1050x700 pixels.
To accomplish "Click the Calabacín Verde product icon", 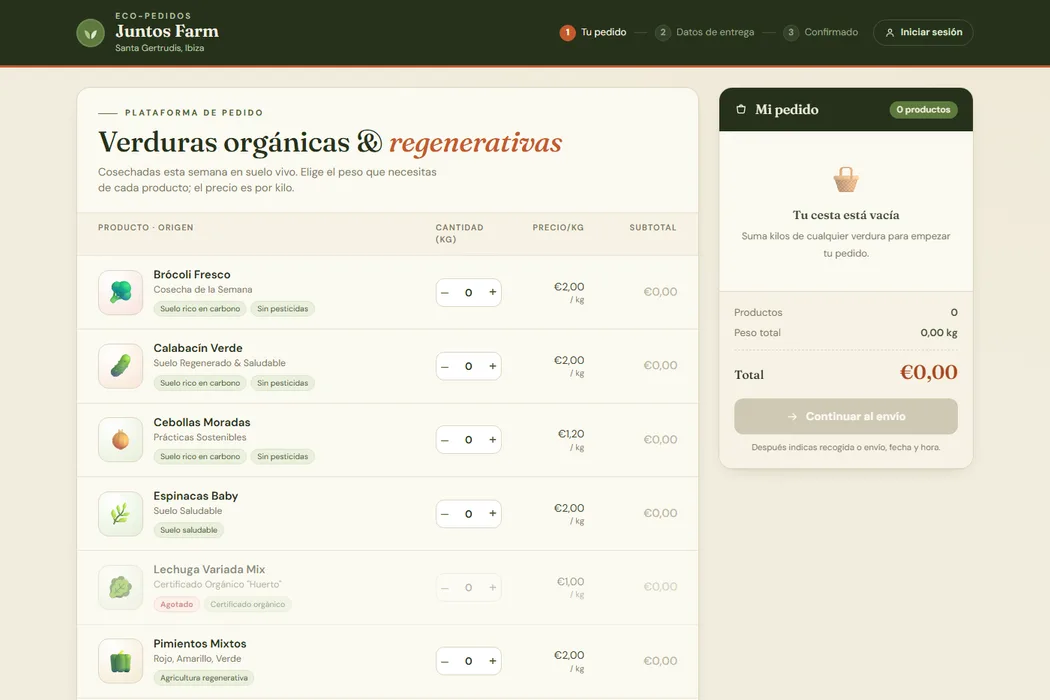I will [121, 366].
